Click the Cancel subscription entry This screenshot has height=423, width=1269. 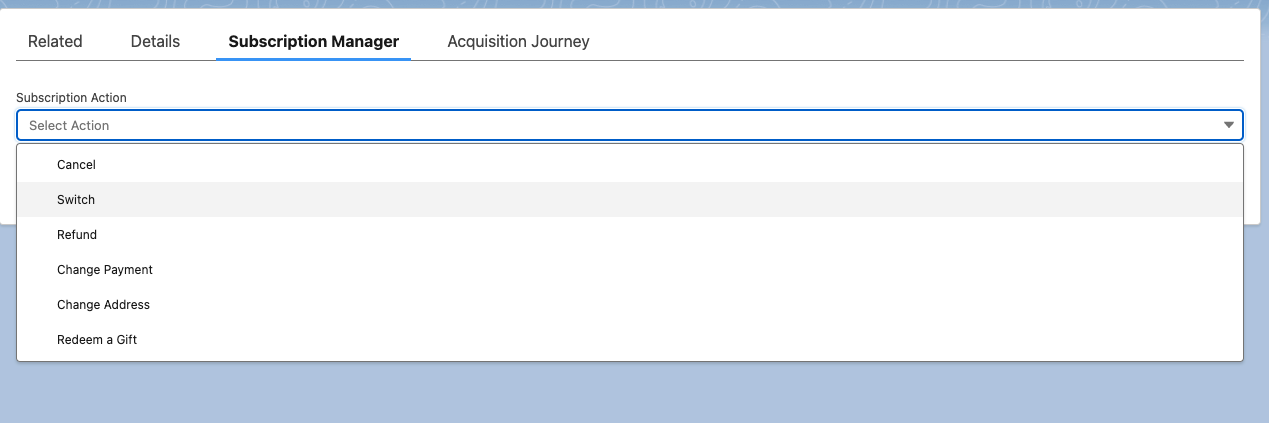point(630,164)
